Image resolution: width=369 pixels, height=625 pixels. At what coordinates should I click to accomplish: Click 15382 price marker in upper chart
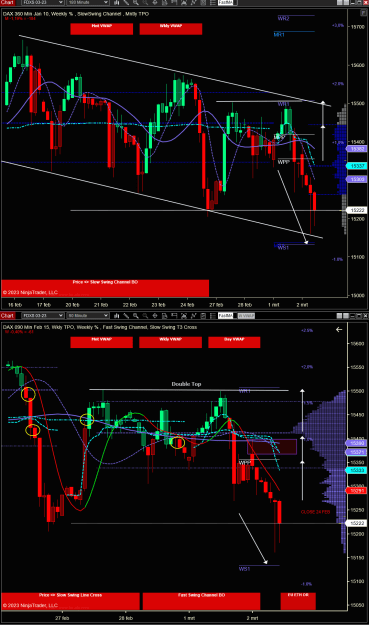(356, 149)
